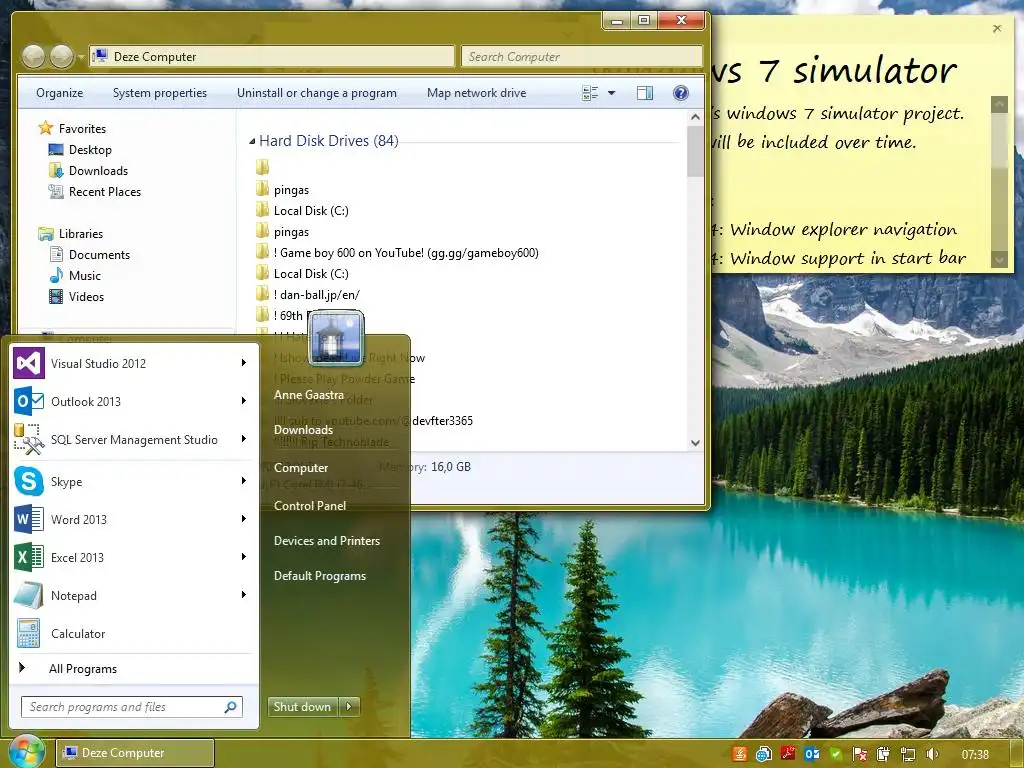Toggle the preview pane icon in Explorer
This screenshot has width=1024, height=768.
point(645,93)
